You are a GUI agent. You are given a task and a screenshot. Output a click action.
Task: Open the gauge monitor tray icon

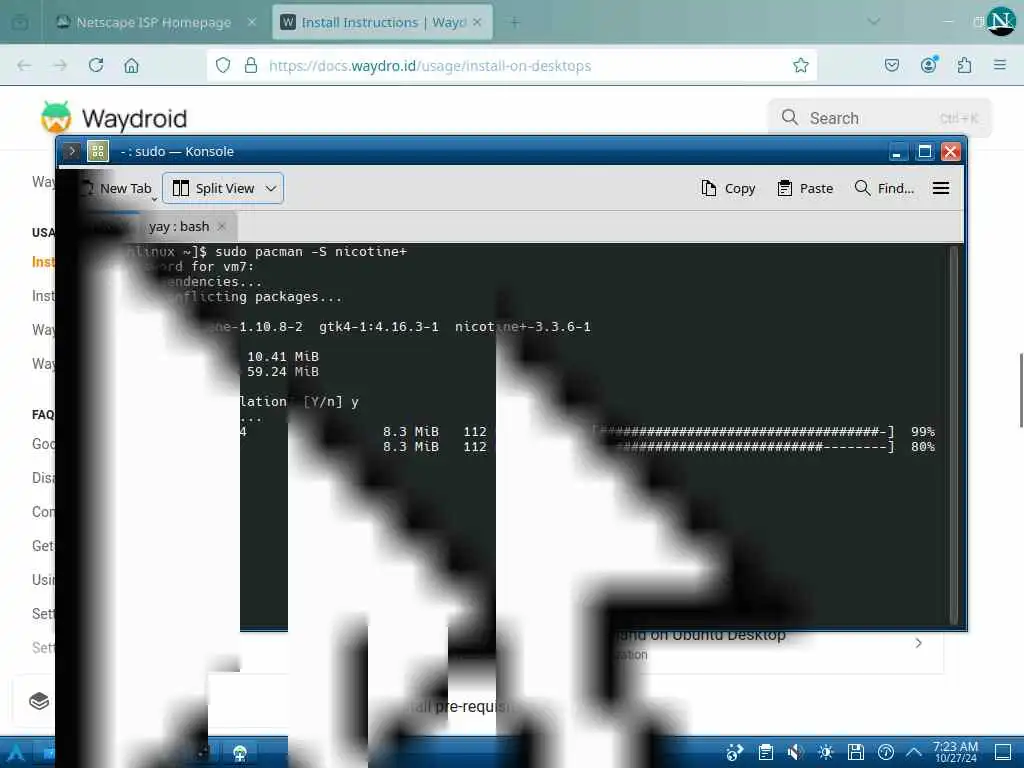click(886, 752)
